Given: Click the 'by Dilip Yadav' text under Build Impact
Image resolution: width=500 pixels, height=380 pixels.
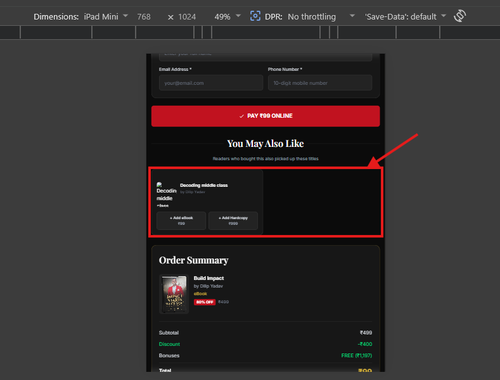Looking at the screenshot, I should click(208, 286).
